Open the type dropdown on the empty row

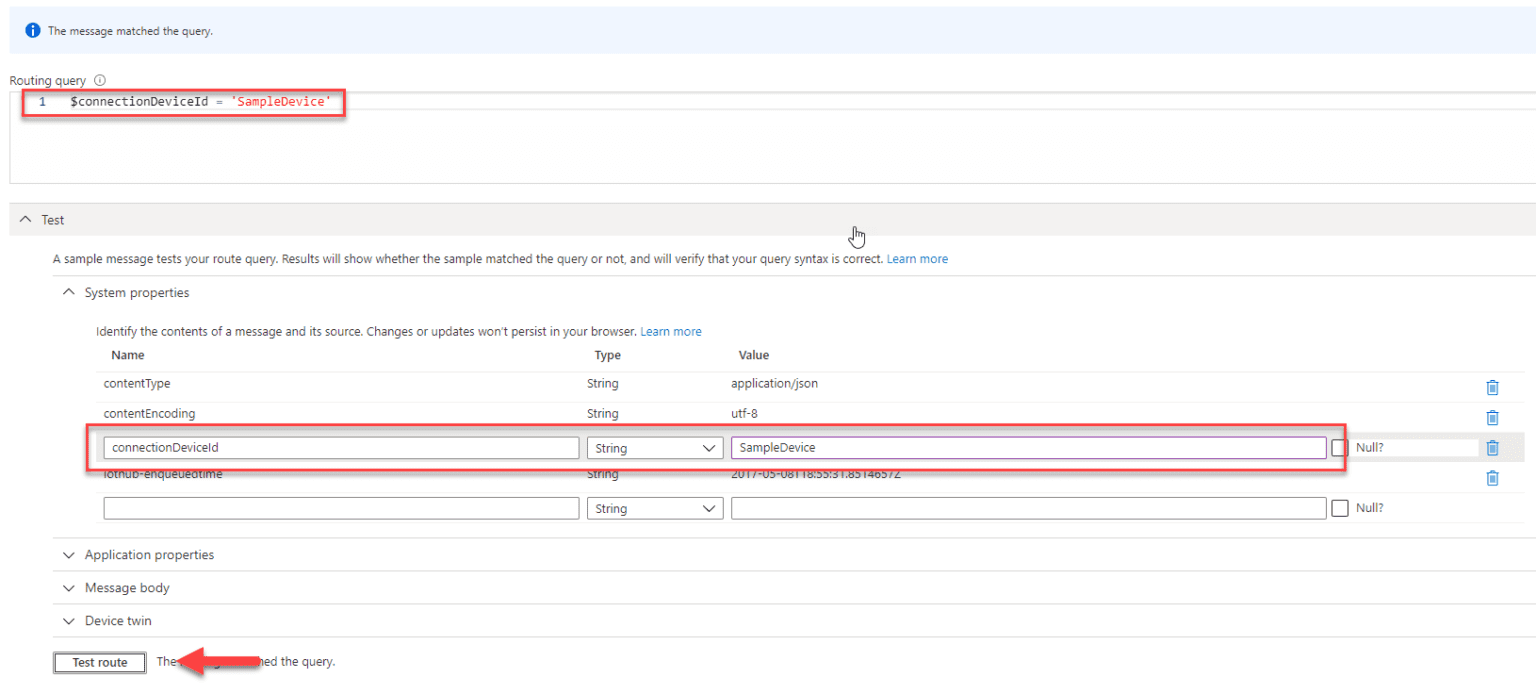click(655, 508)
